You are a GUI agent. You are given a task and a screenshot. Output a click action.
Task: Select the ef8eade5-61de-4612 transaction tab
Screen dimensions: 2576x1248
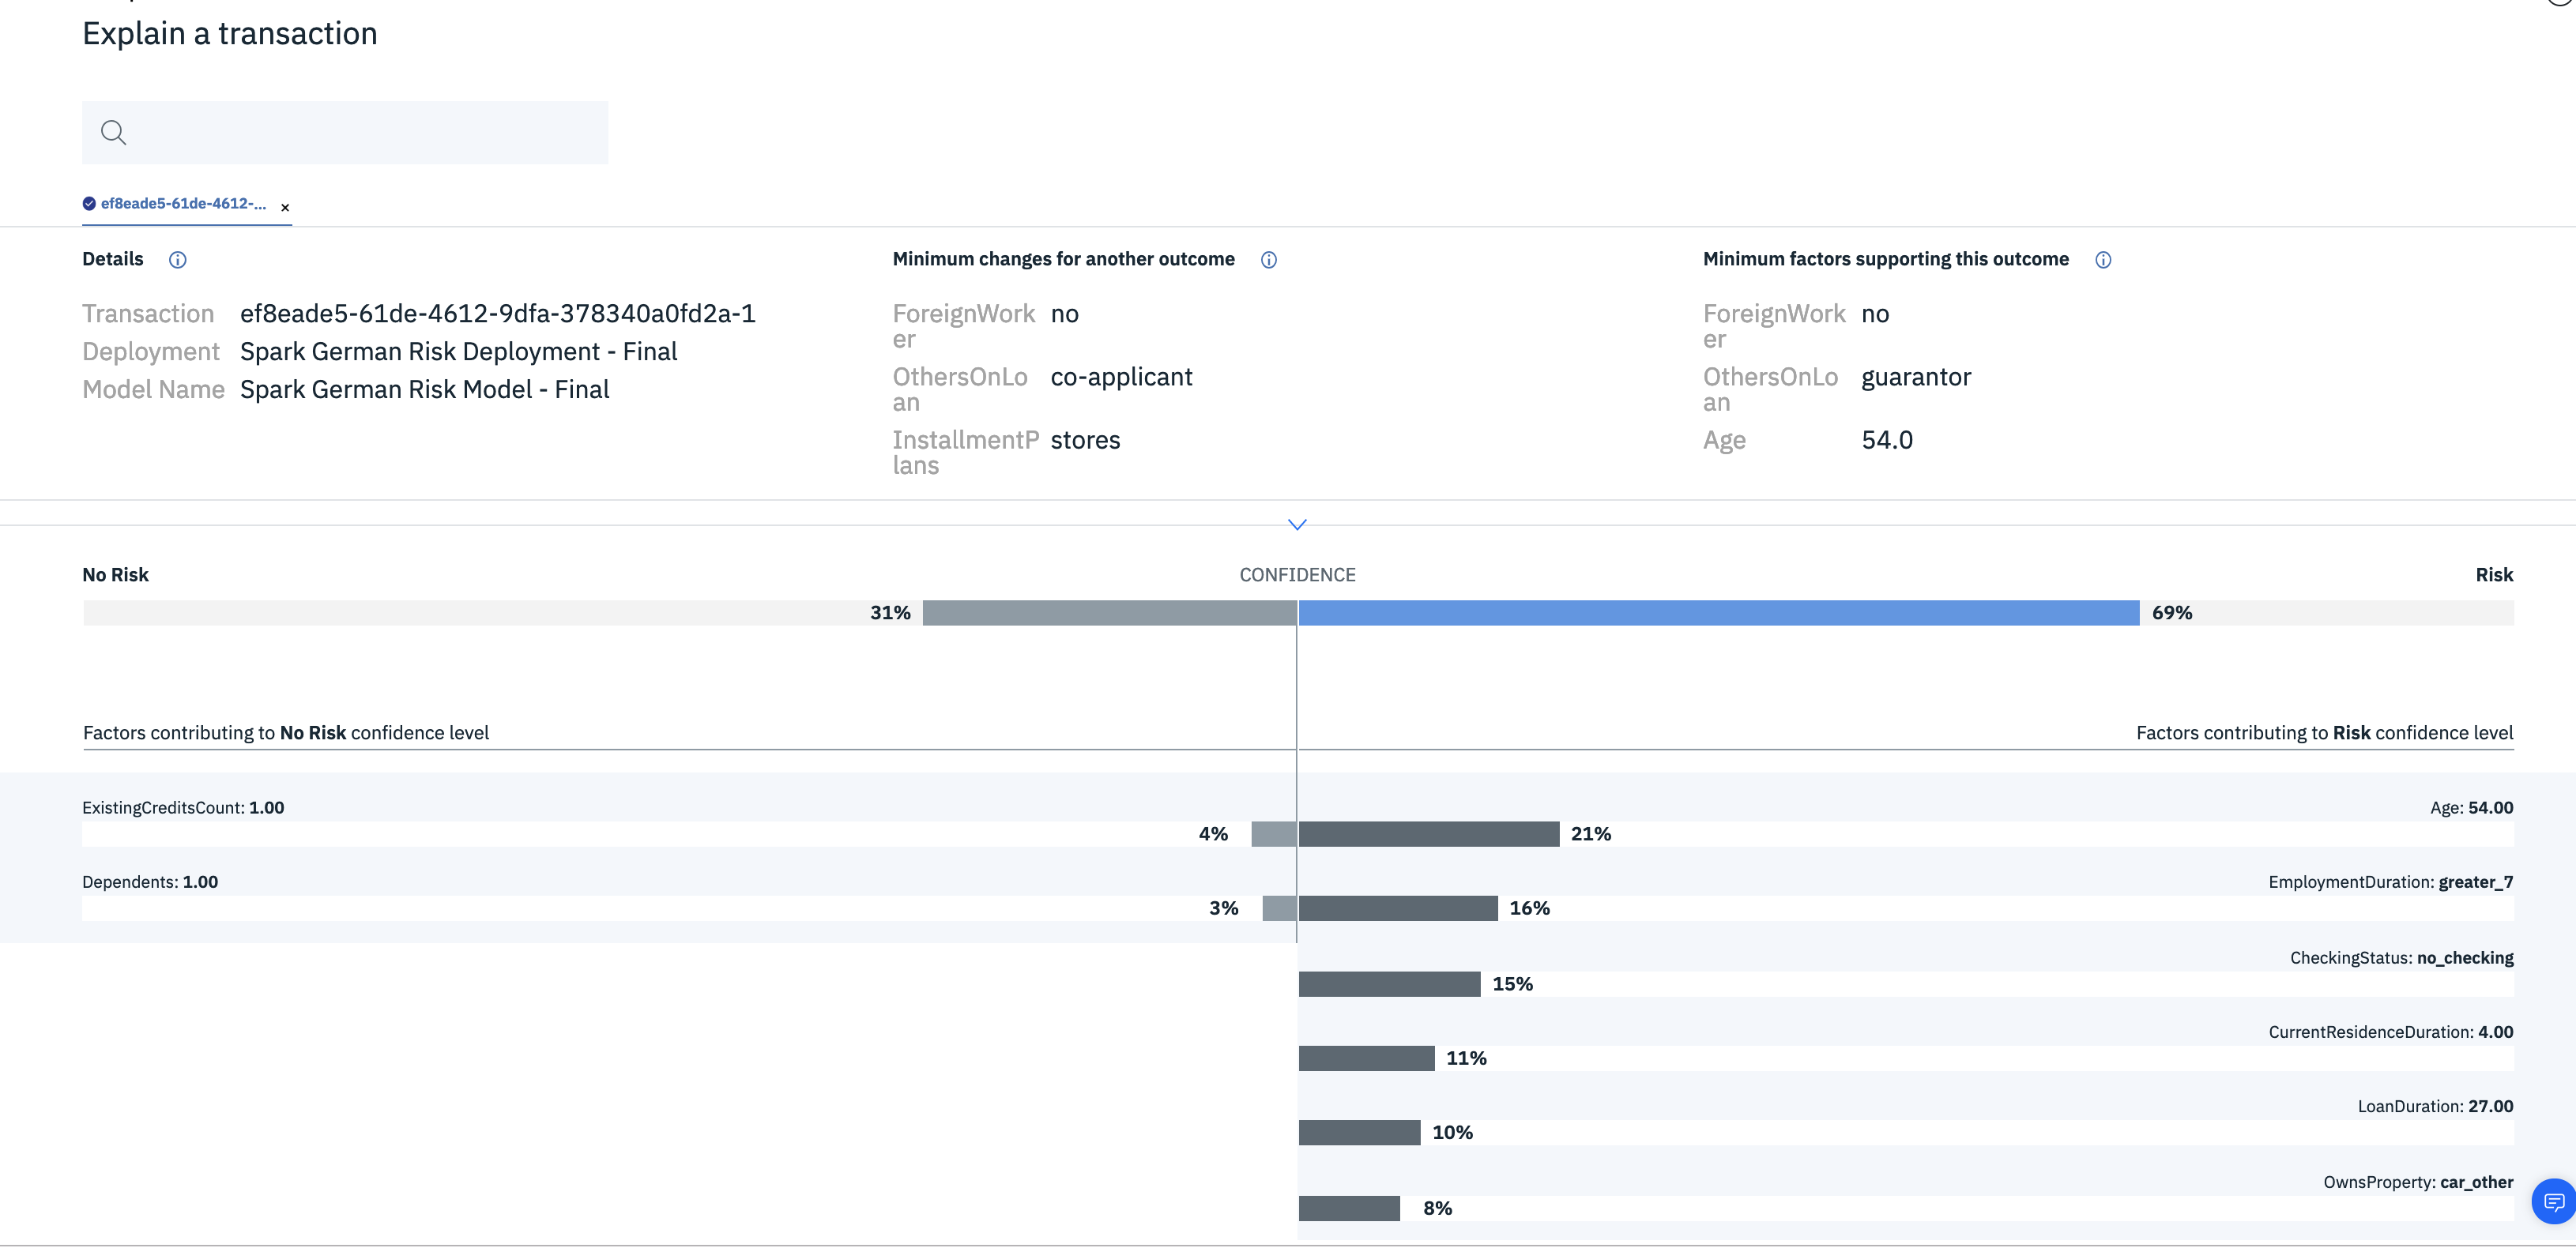(183, 204)
